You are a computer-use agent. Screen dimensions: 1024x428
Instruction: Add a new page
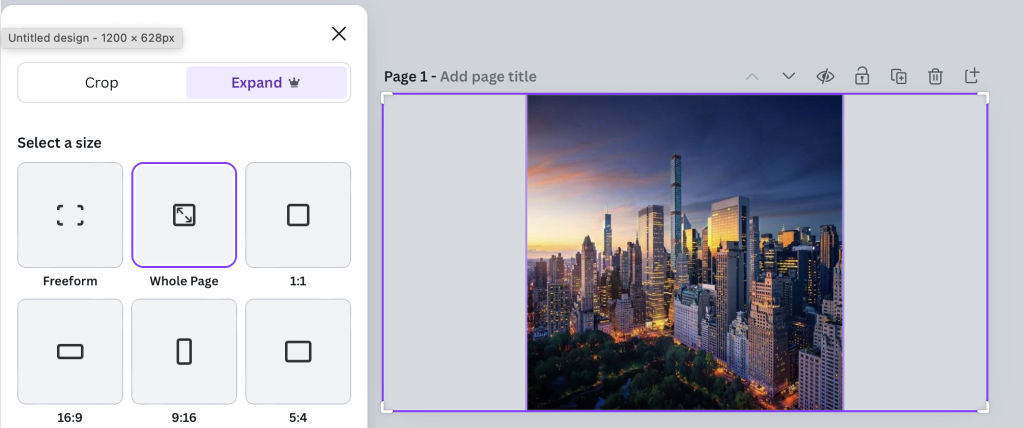click(971, 77)
